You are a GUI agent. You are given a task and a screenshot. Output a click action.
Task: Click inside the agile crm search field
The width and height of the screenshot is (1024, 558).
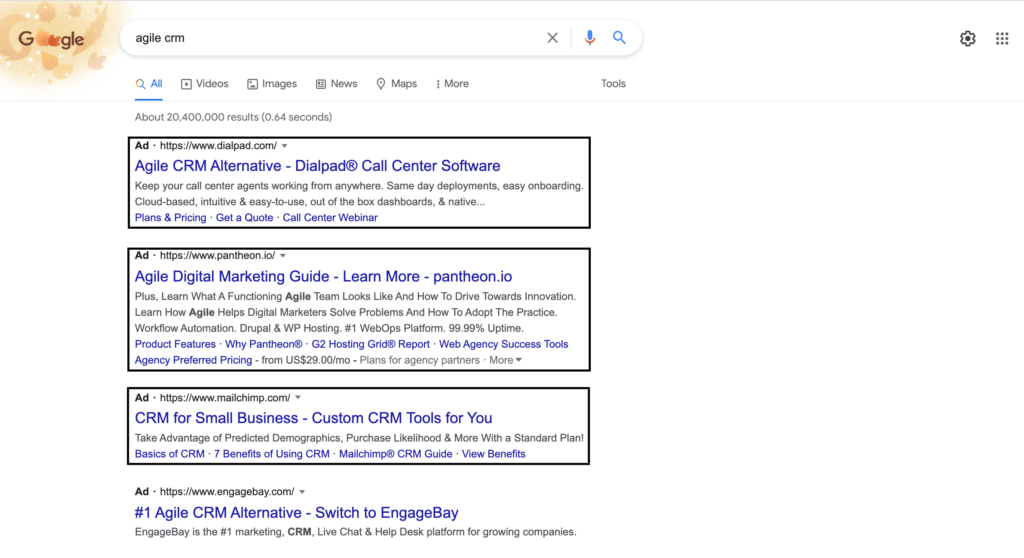tap(333, 38)
